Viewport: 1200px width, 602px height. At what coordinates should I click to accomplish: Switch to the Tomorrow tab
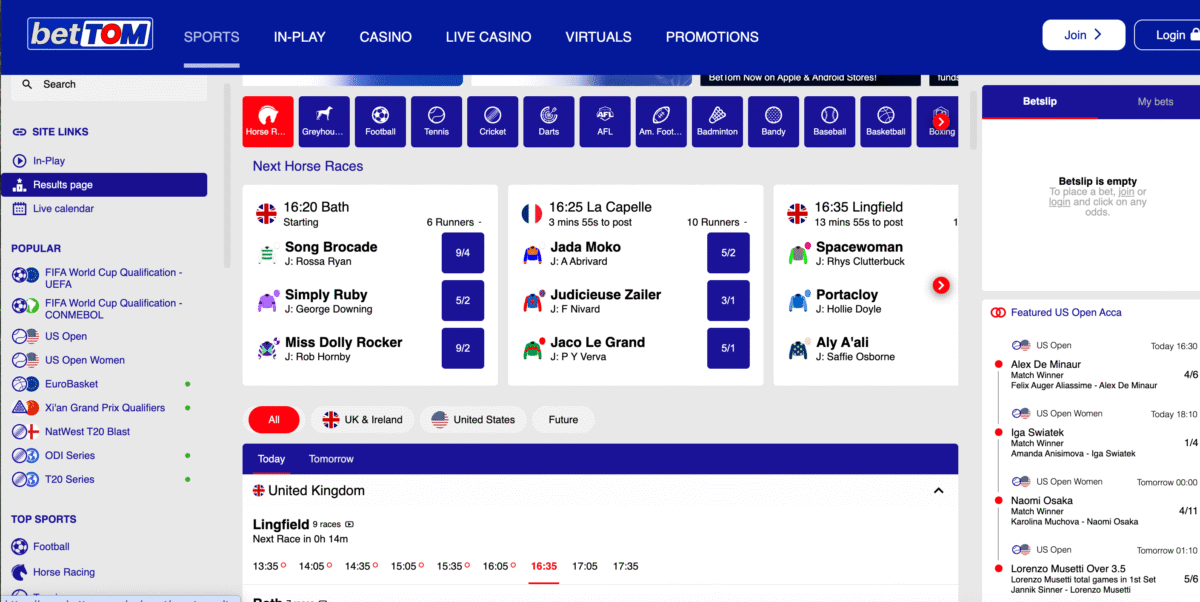click(331, 459)
